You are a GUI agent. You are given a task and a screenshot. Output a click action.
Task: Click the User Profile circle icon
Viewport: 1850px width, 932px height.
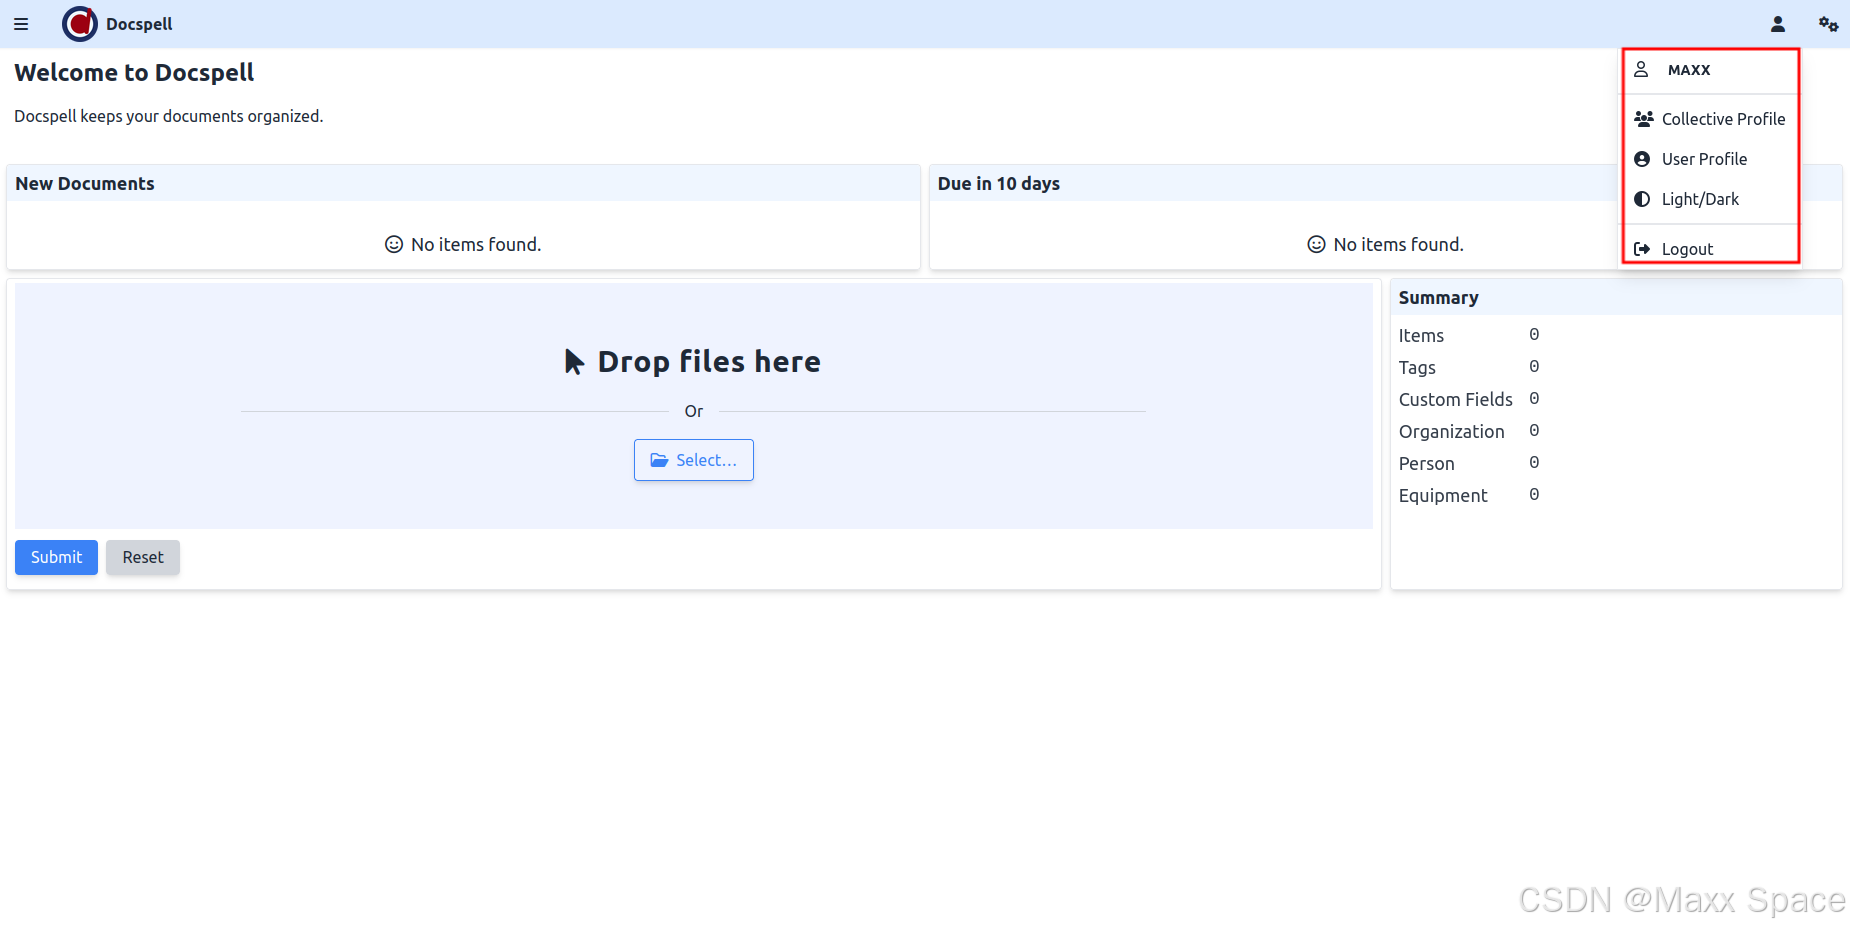click(1642, 159)
